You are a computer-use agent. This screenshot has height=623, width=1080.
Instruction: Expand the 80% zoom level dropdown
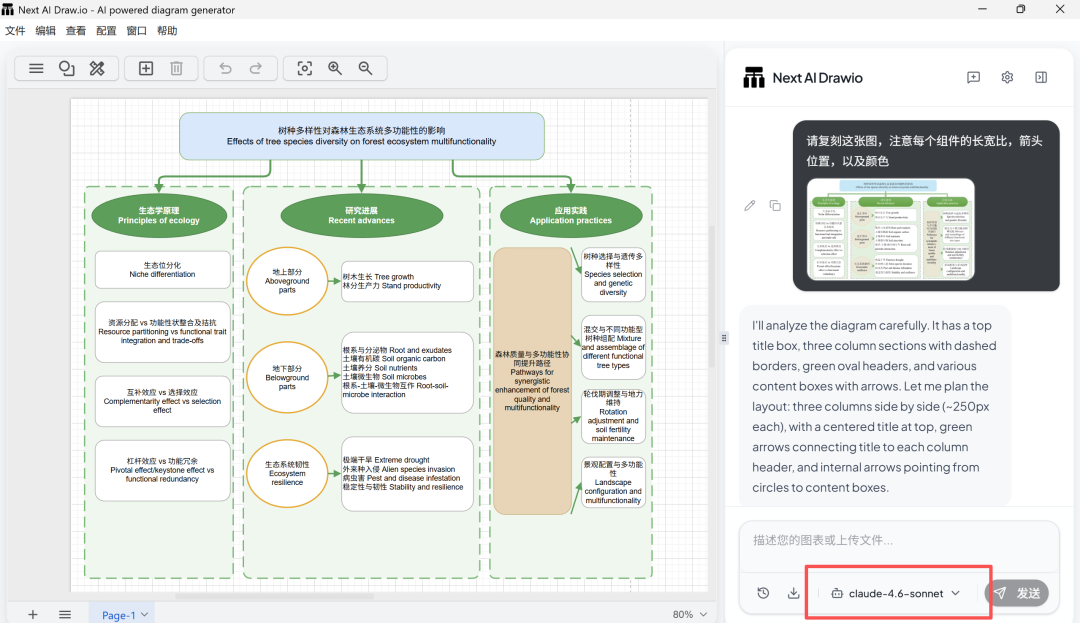pos(689,614)
